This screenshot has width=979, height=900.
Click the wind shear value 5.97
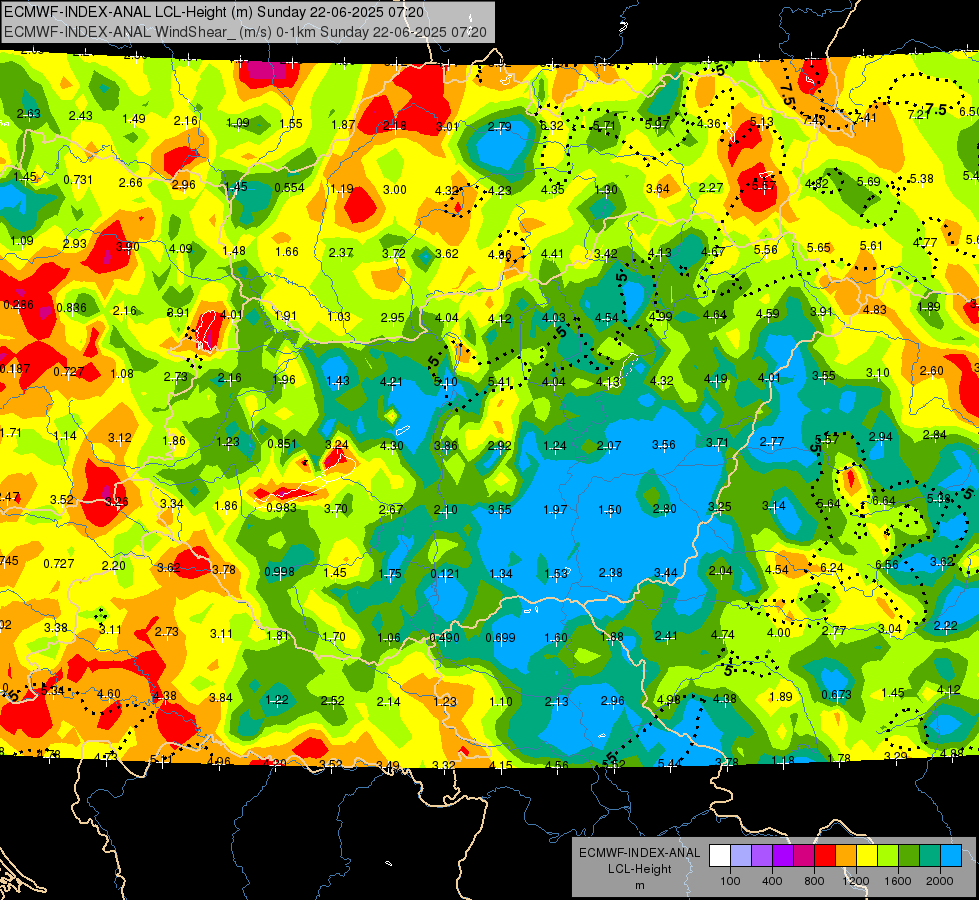click(657, 124)
